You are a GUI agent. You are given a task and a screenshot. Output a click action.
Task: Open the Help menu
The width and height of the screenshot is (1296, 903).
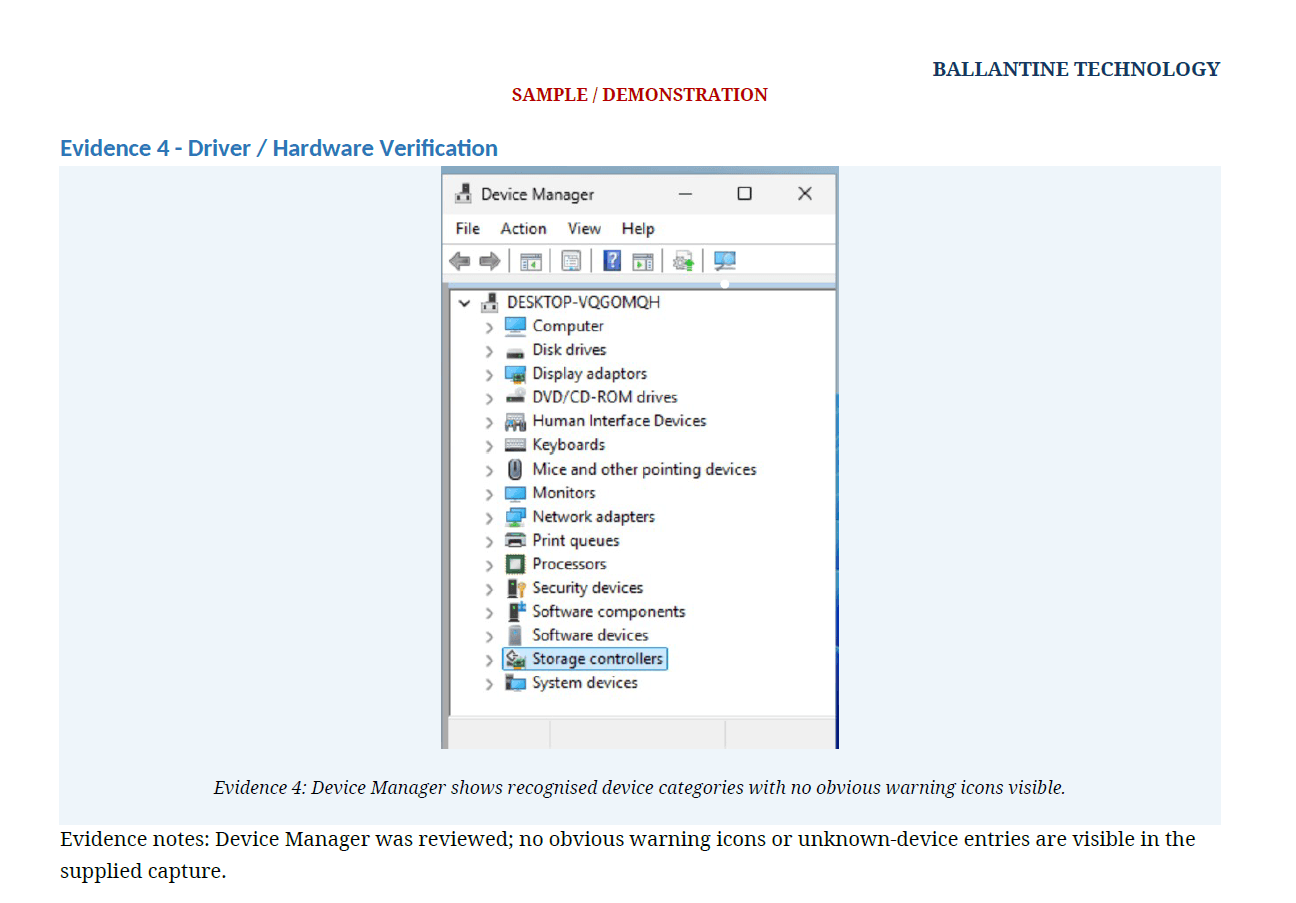tap(637, 228)
